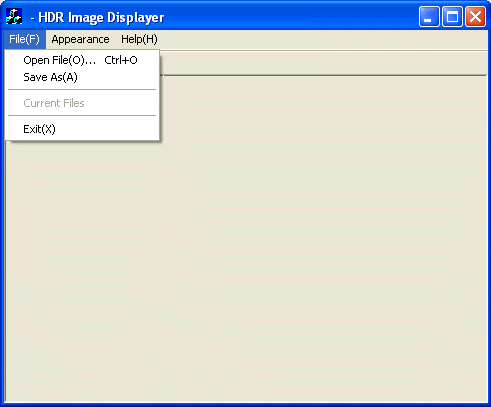
Task: Click the separator line above Exit(X)
Action: 82,116
